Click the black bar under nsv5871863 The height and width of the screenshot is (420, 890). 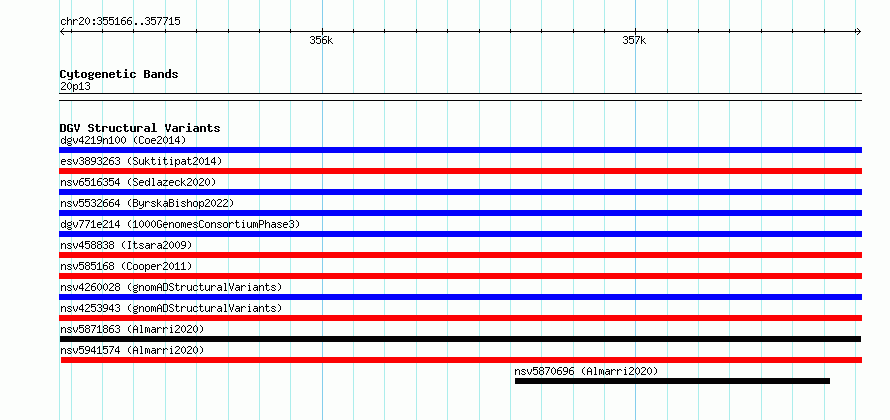click(x=460, y=339)
